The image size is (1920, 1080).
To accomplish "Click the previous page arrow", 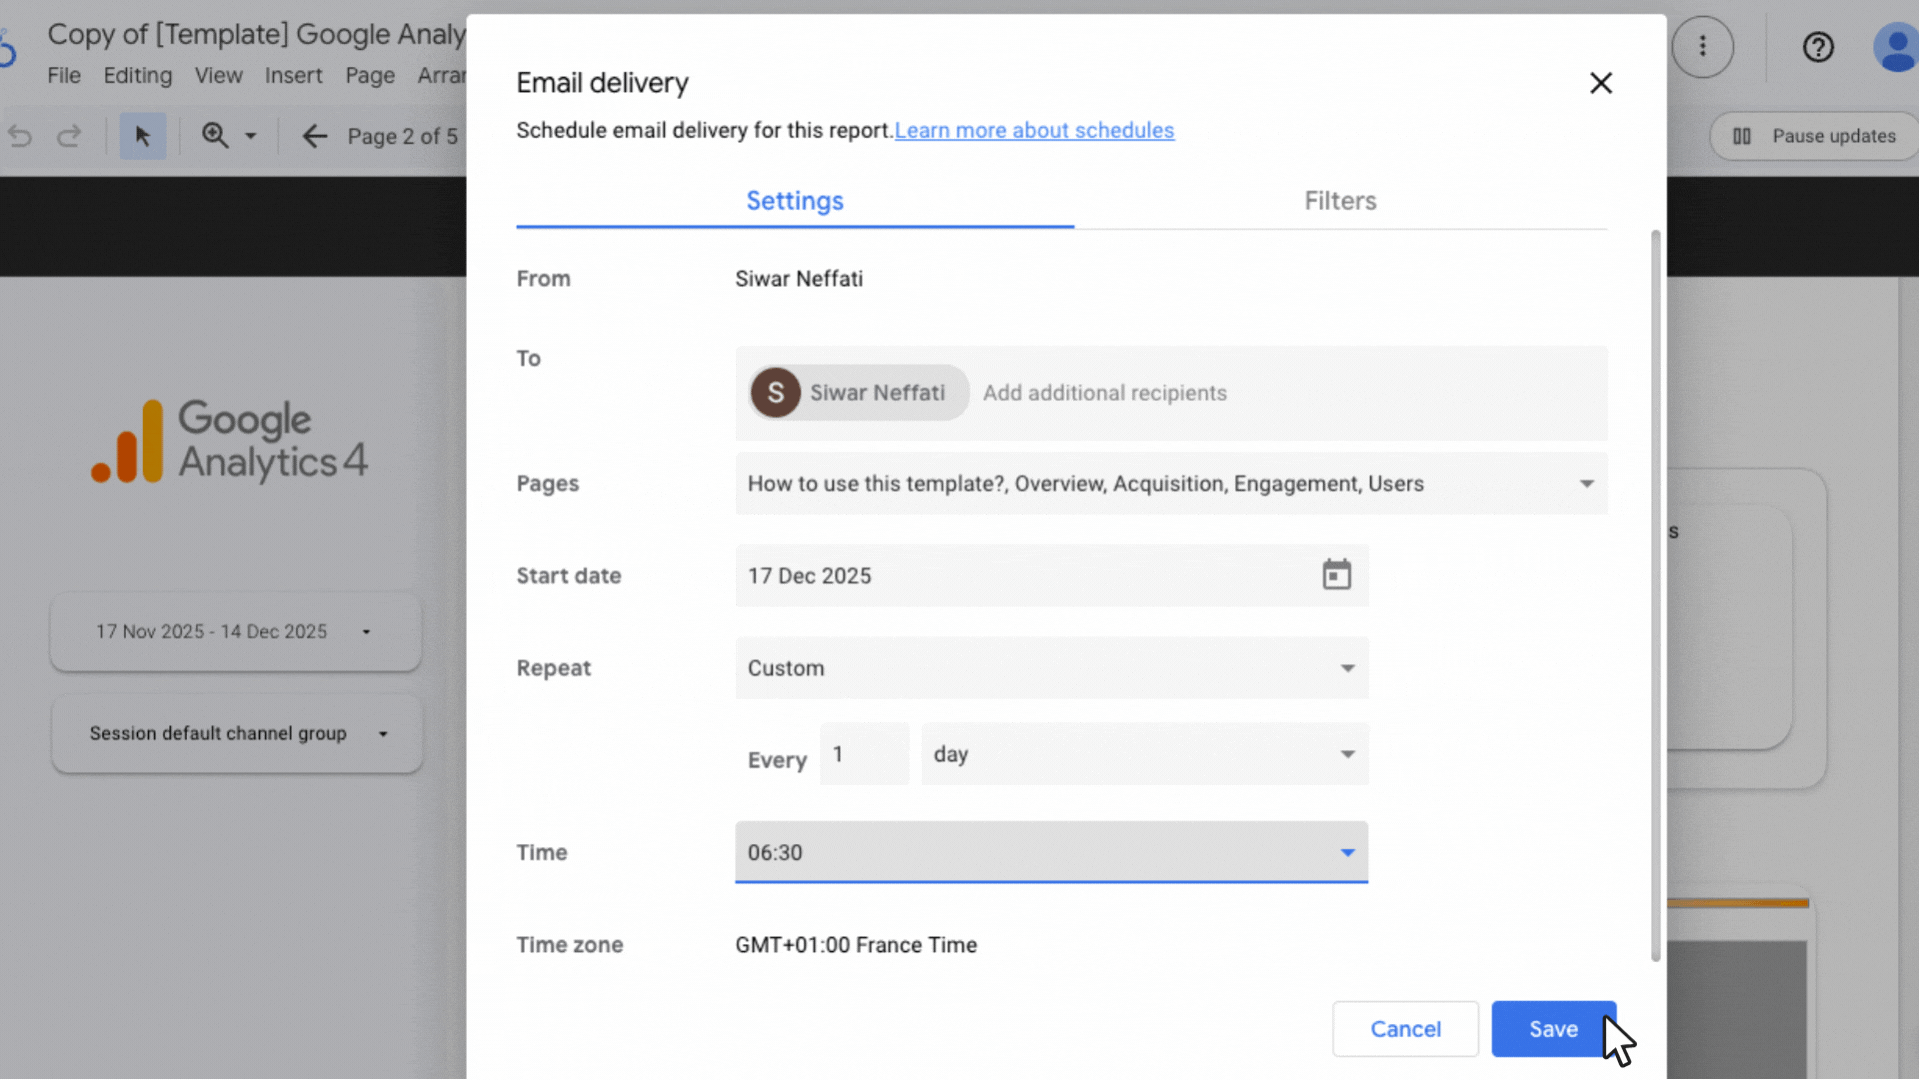I will click(314, 136).
